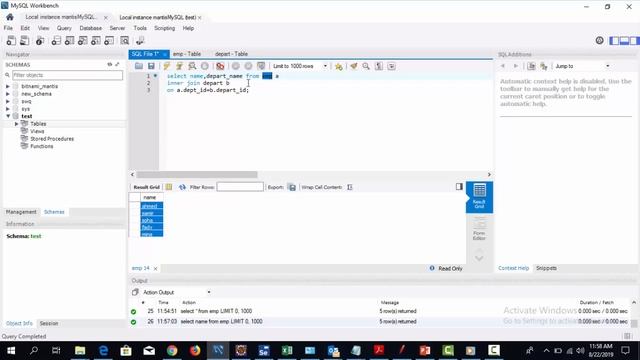Viewport: 640px width, 360px height.
Task: Create new stored procedure toolbar icon
Action: [96, 40]
